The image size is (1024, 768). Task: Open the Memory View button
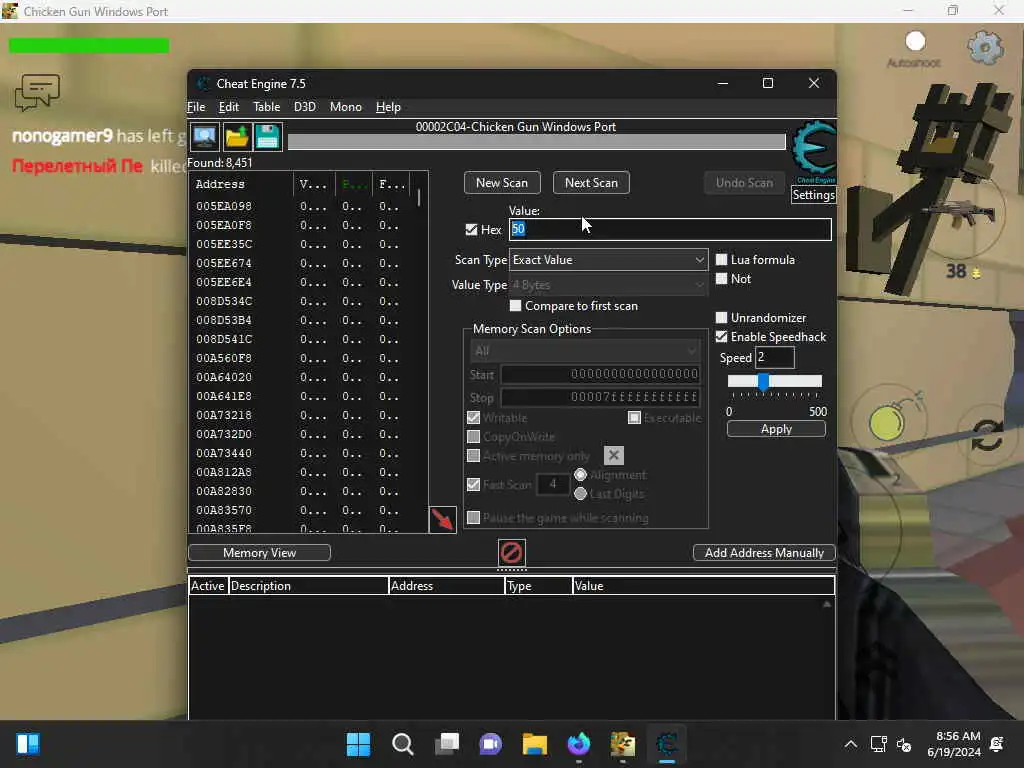pyautogui.click(x=259, y=552)
